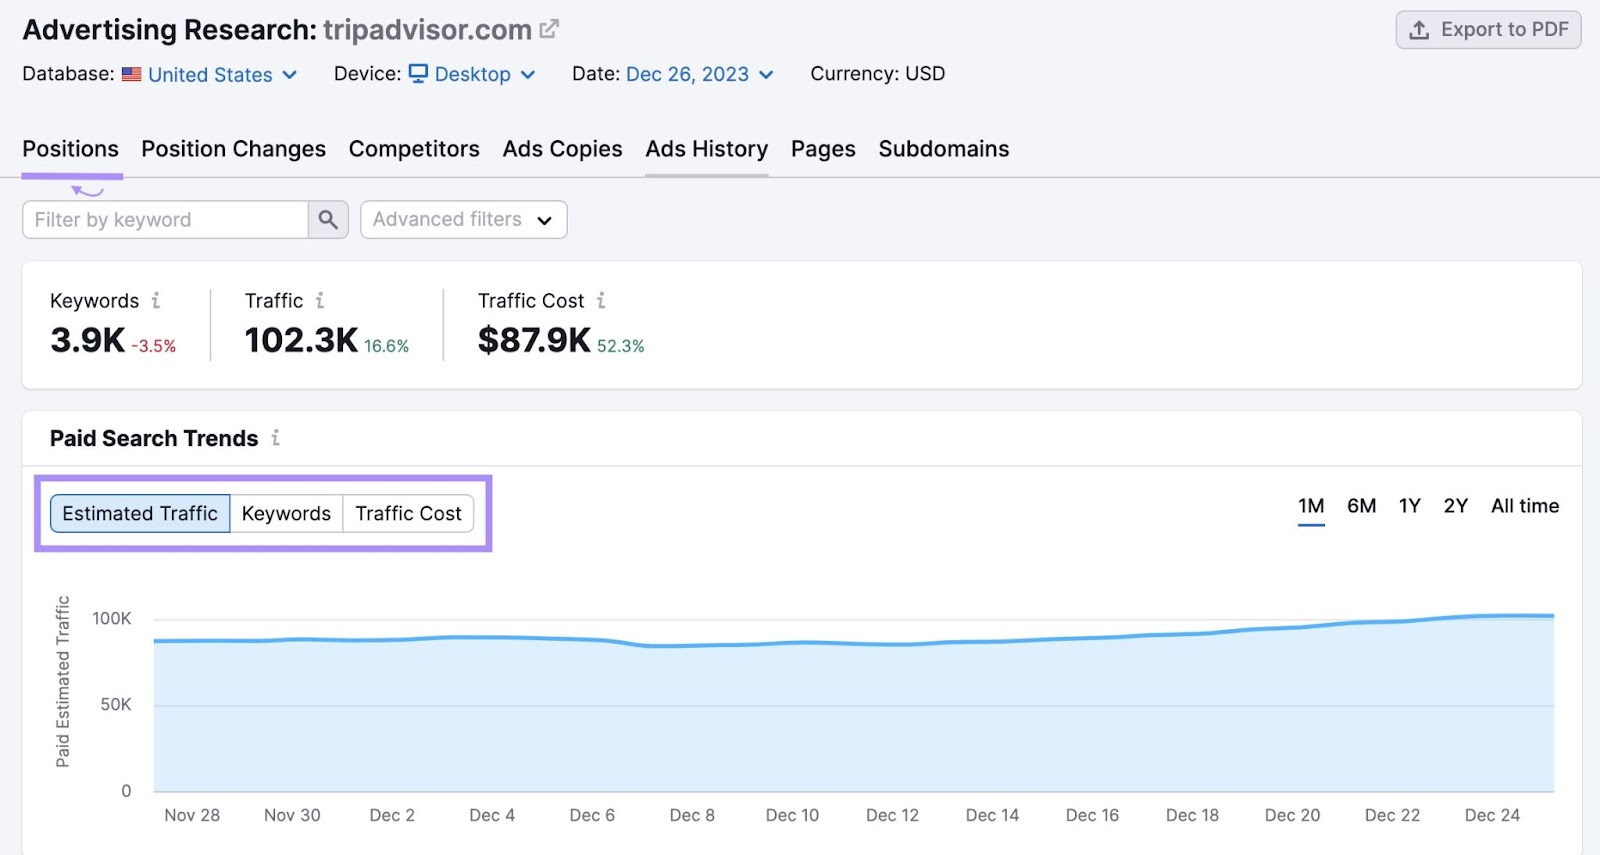1600x855 pixels.
Task: Open the Dec 26, 2023 date dropdown
Action: (x=699, y=74)
